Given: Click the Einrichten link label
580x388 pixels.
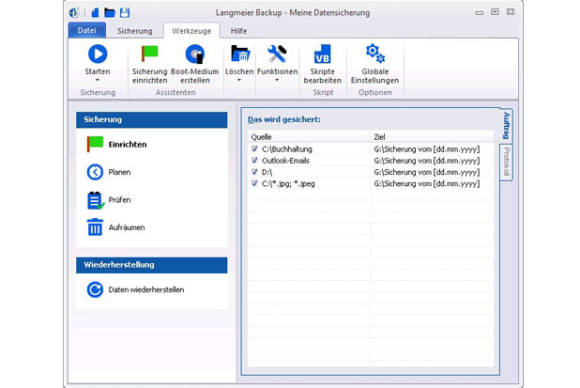Looking at the screenshot, I should coord(128,145).
